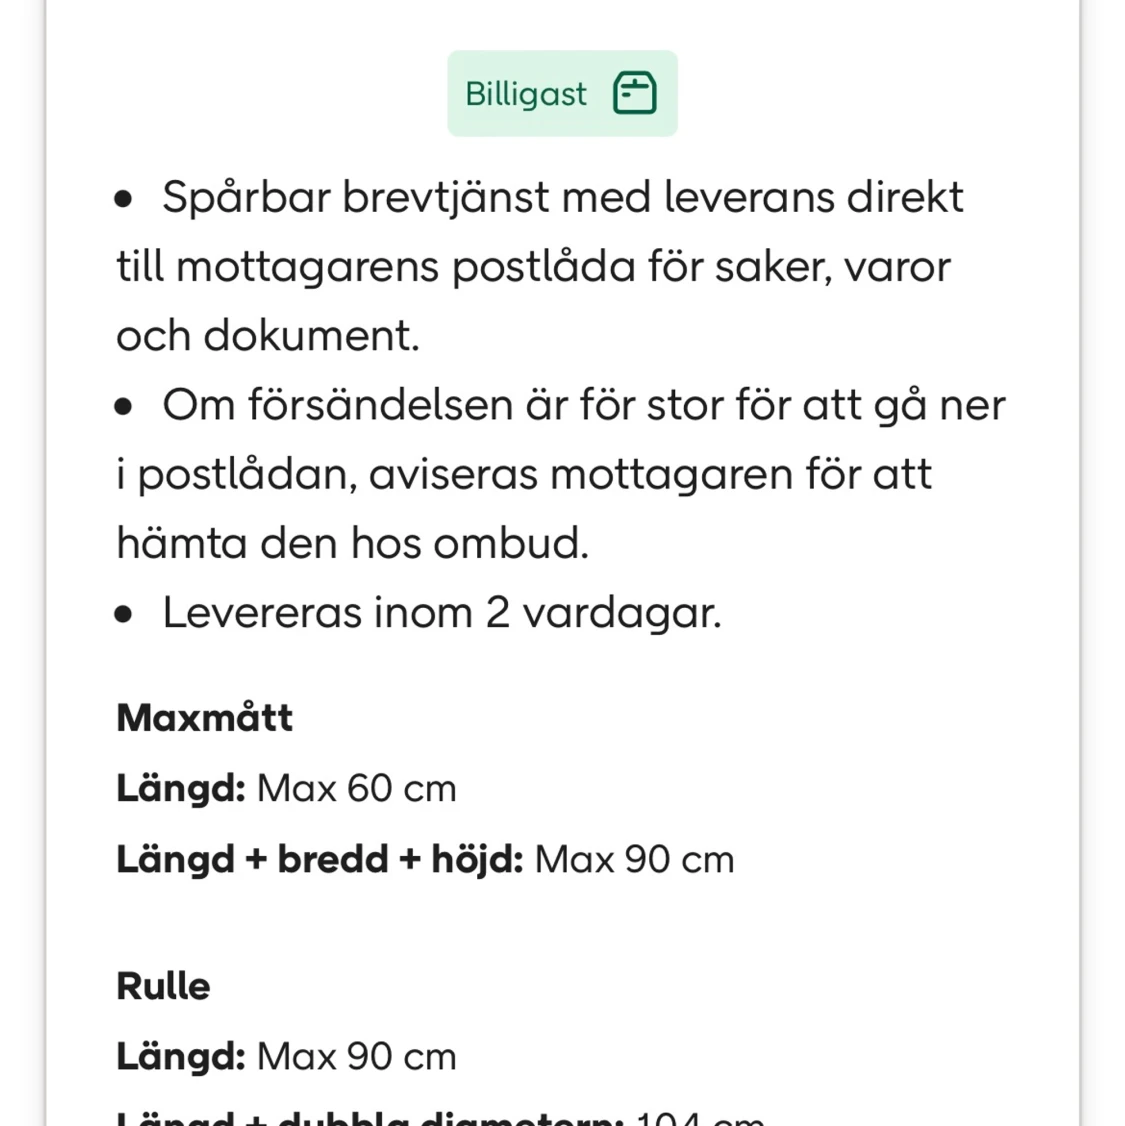Viewport: 1125px width, 1126px height.
Task: Select the "Längd + bredd + höjd:" label
Action: click(320, 860)
